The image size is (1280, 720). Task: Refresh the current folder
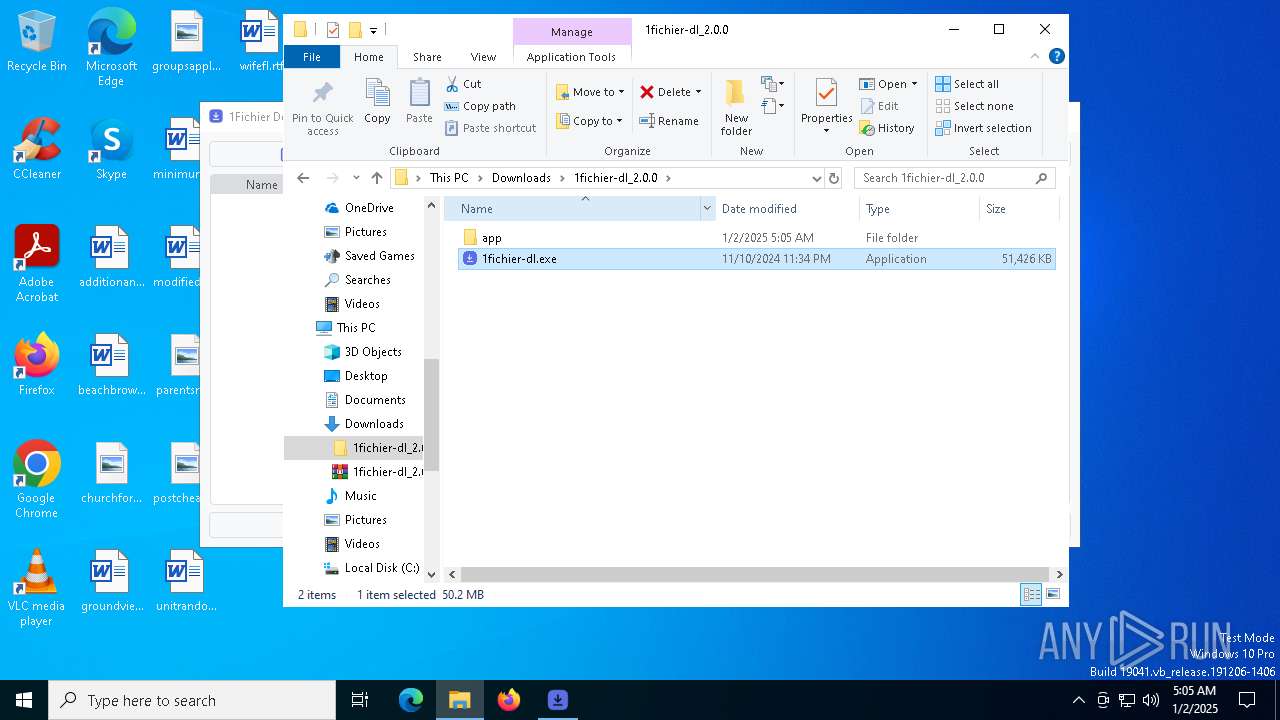(834, 178)
